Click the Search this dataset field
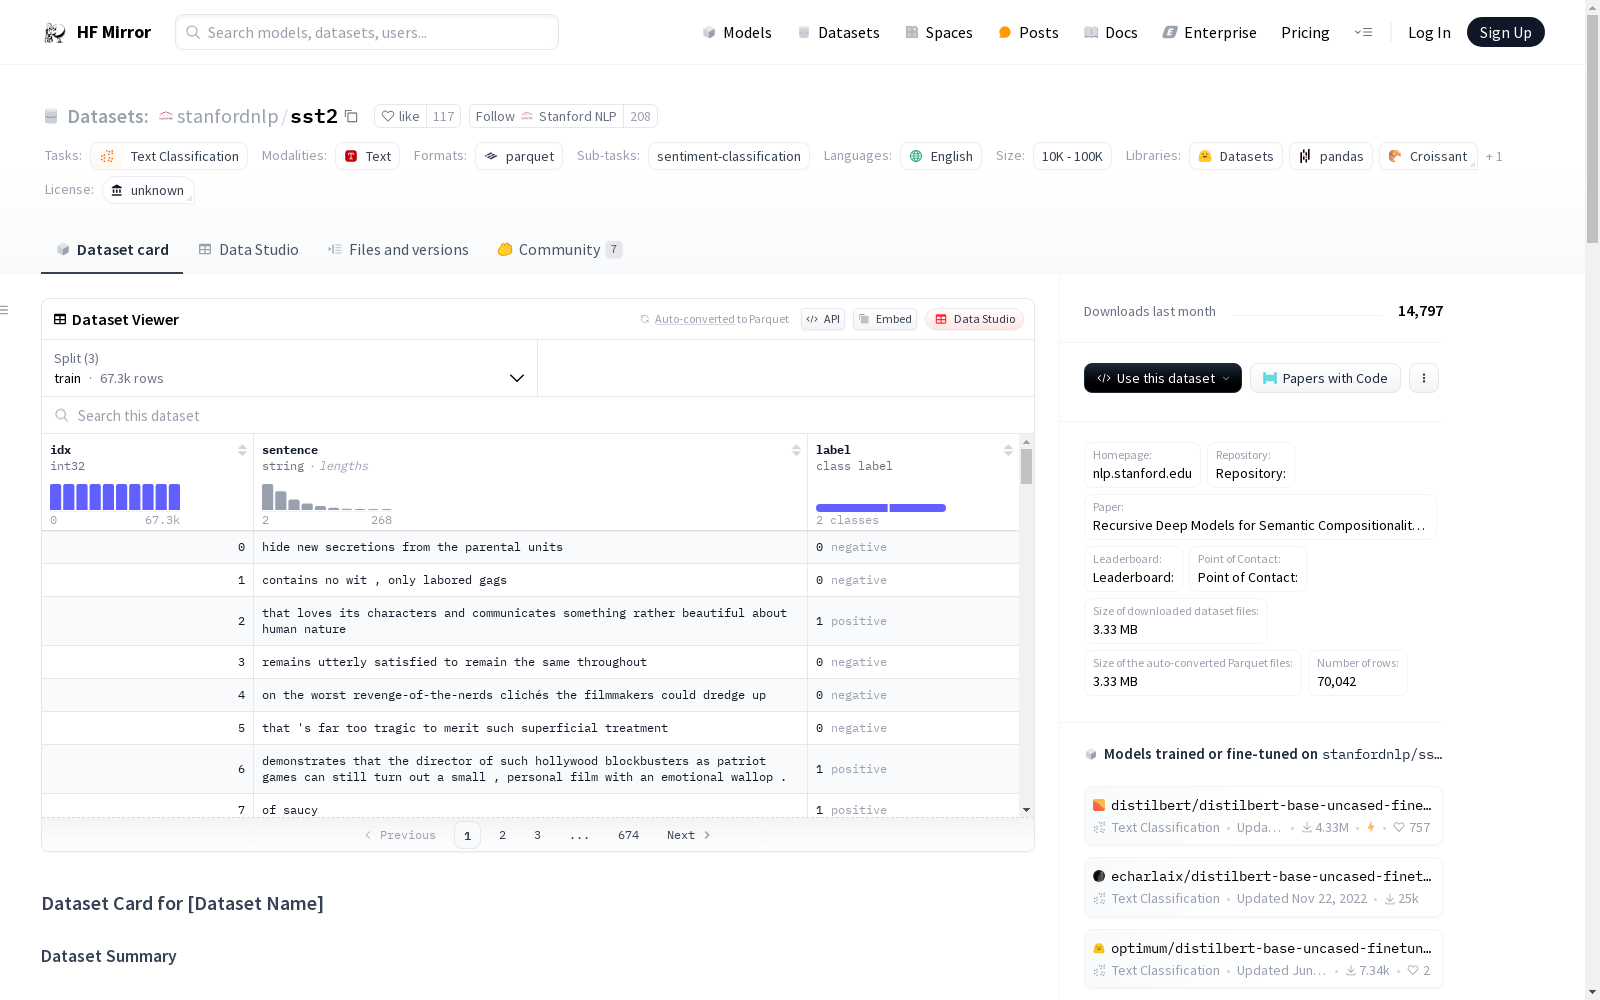 (x=538, y=415)
